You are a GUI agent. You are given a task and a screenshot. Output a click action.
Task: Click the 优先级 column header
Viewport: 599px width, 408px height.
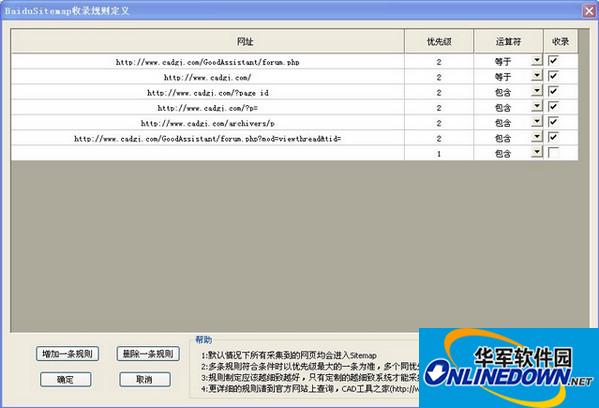pos(439,41)
